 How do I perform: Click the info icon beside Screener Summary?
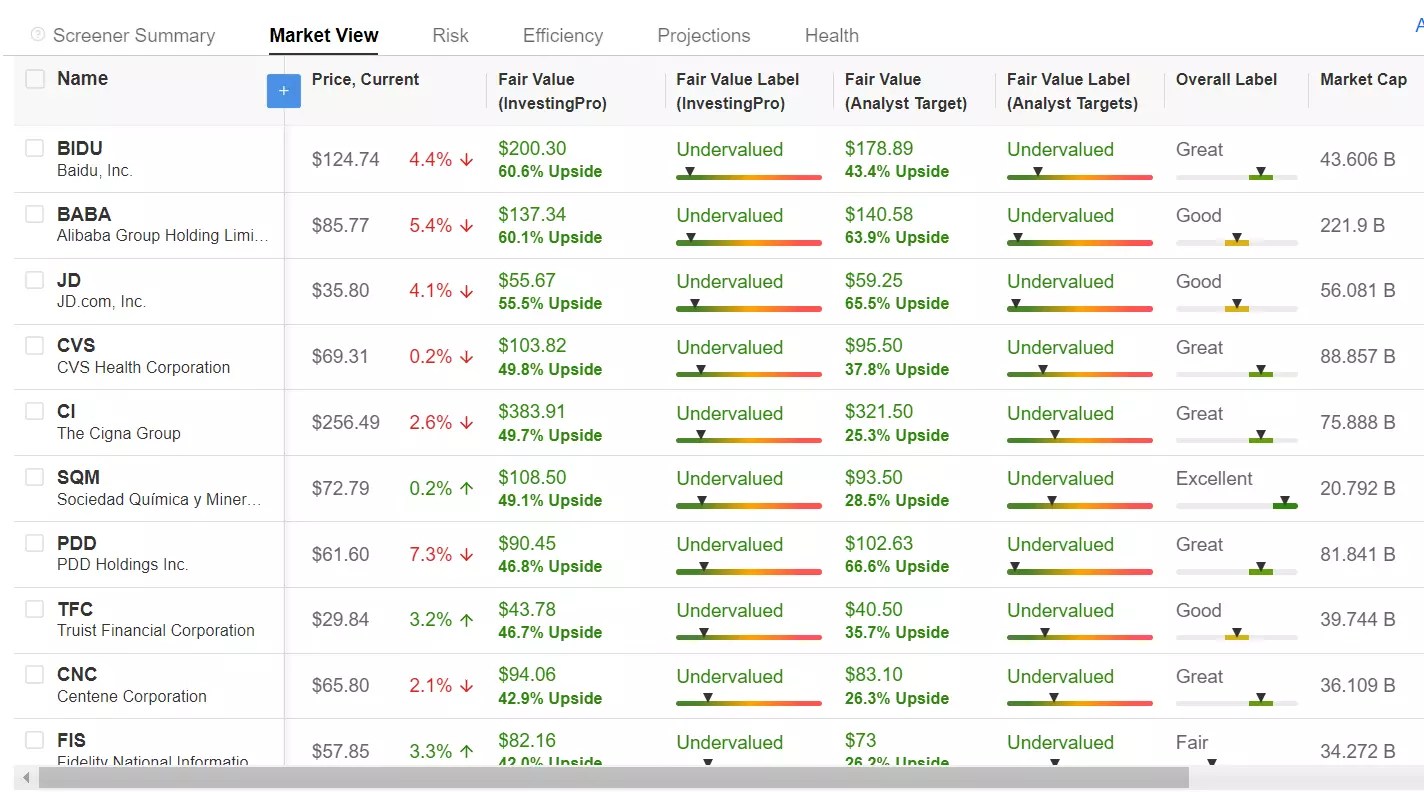tap(38, 35)
